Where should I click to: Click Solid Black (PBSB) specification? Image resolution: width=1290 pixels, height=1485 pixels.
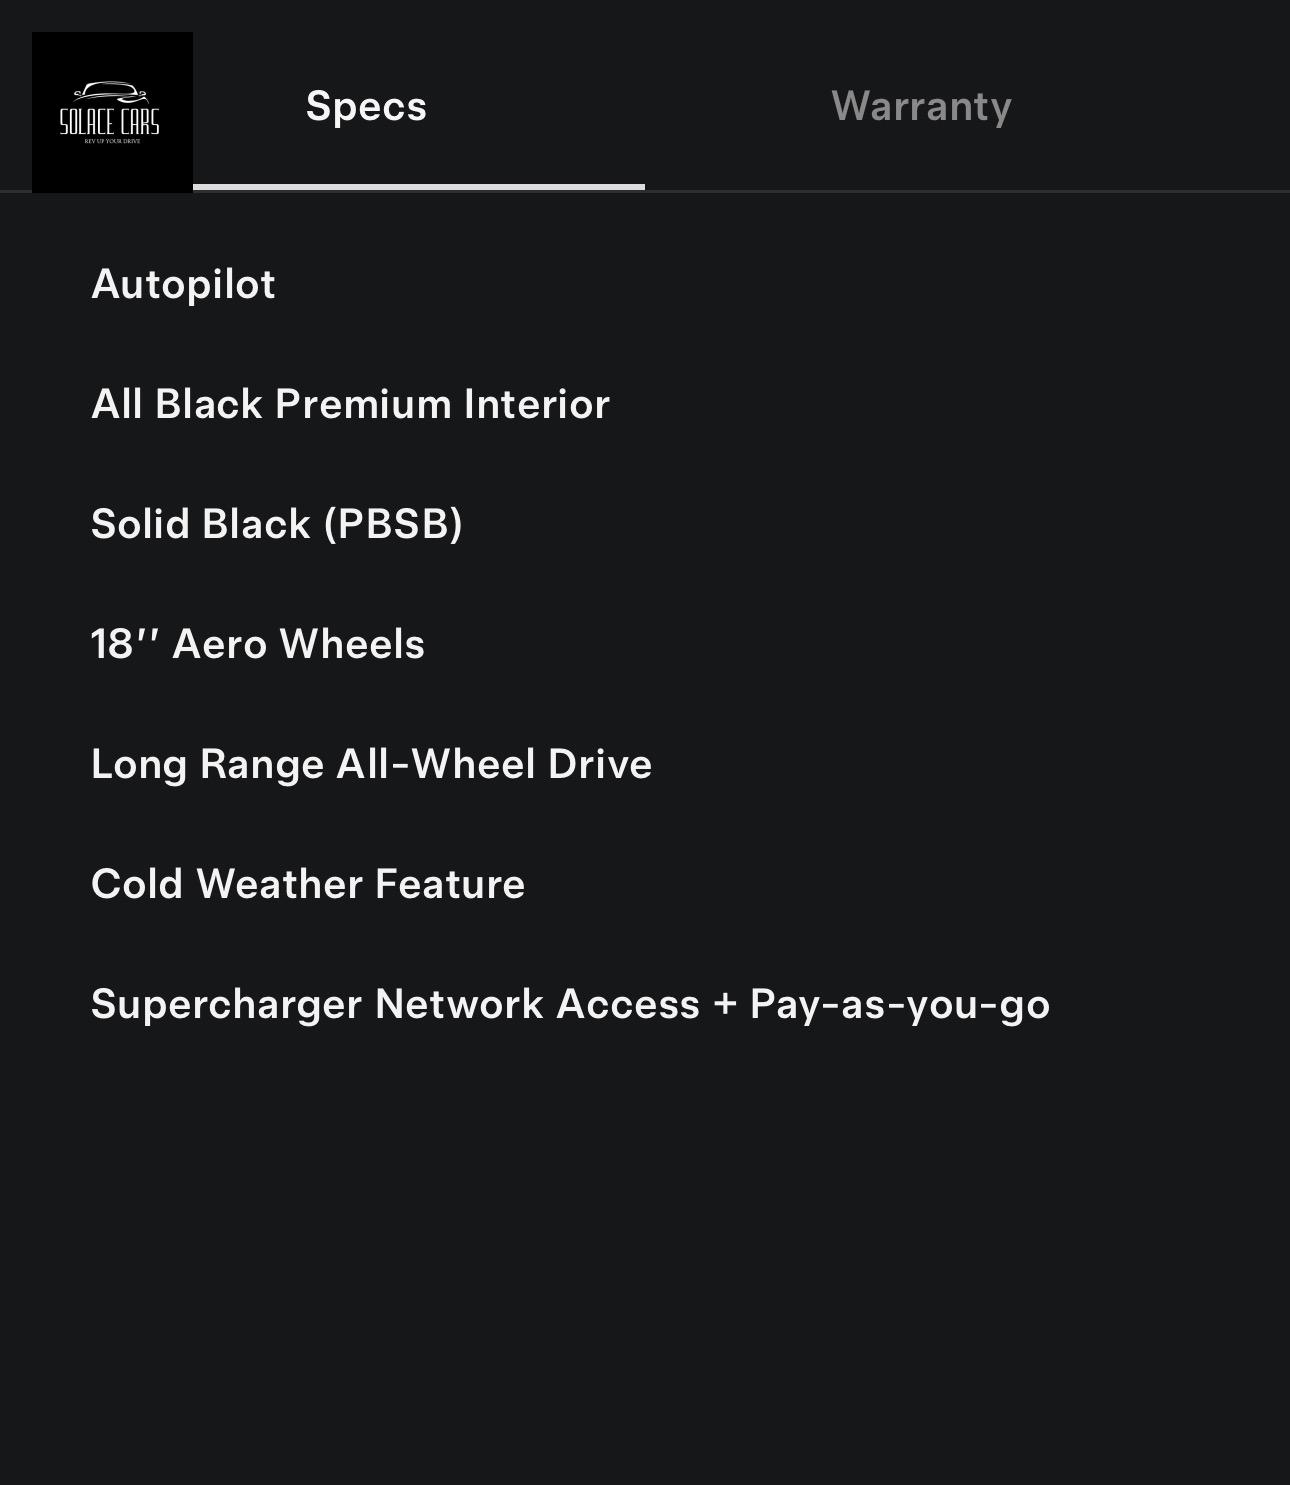pyautogui.click(x=278, y=524)
